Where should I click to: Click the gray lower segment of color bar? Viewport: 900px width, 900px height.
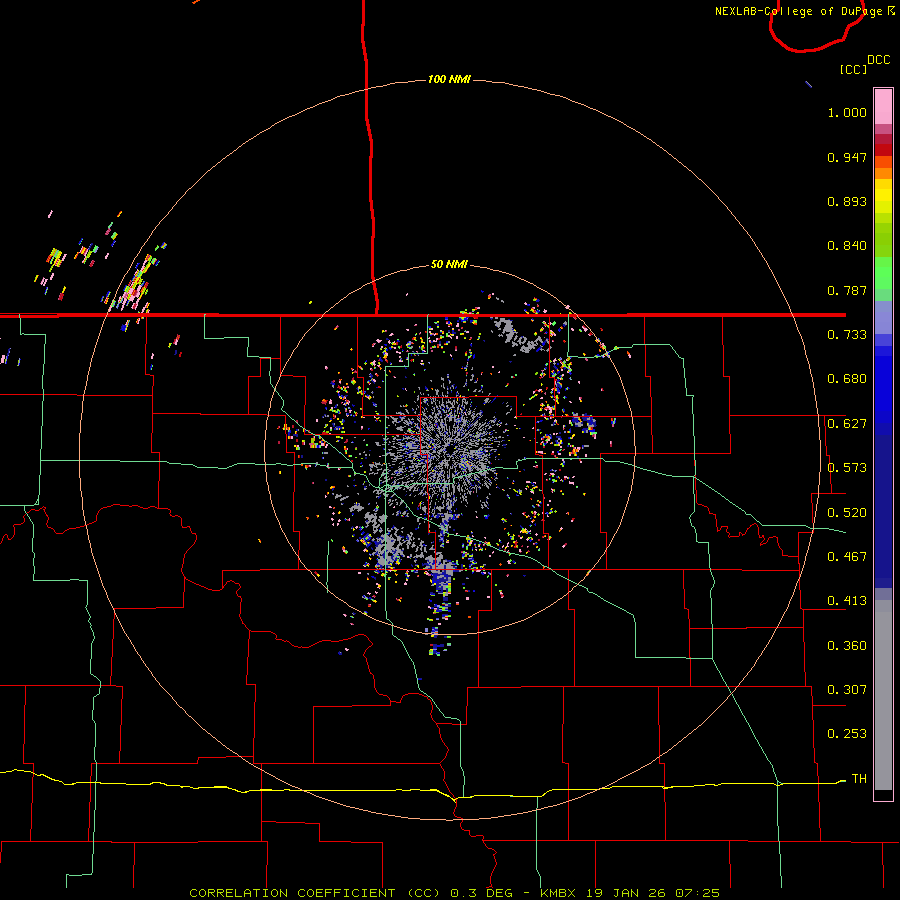pos(883,695)
